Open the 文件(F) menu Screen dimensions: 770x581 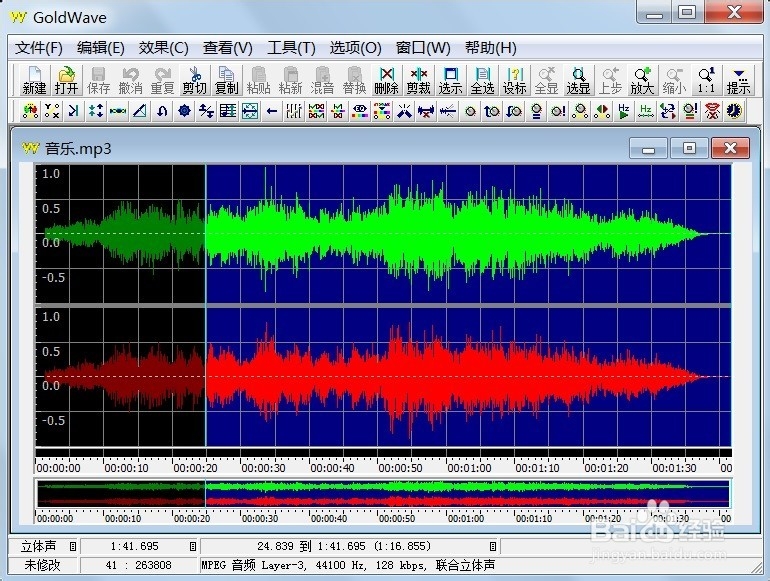(x=39, y=48)
